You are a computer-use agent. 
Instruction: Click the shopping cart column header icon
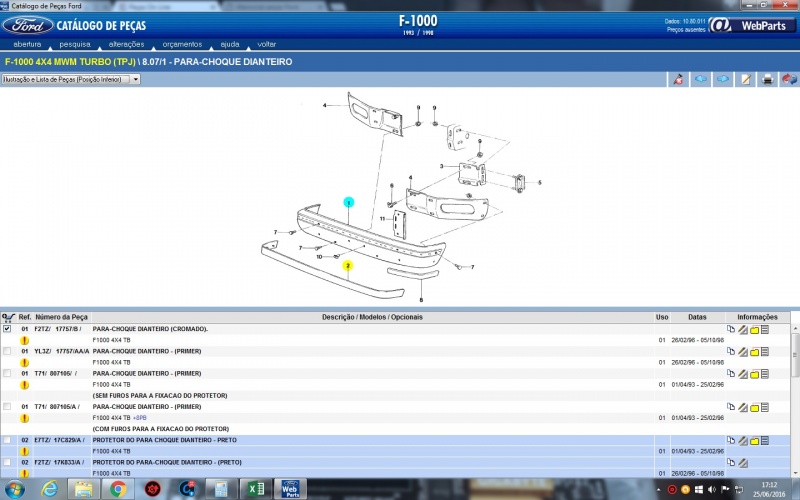pos(8,317)
